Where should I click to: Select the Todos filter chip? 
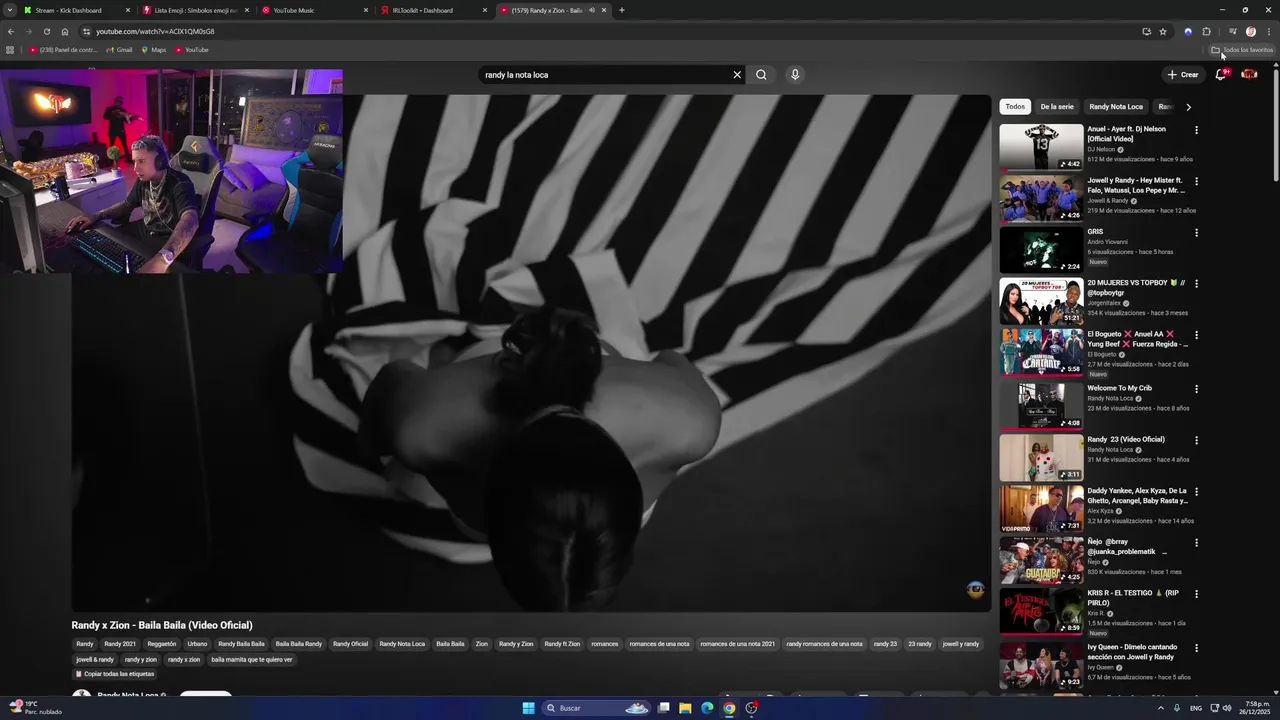point(1015,107)
